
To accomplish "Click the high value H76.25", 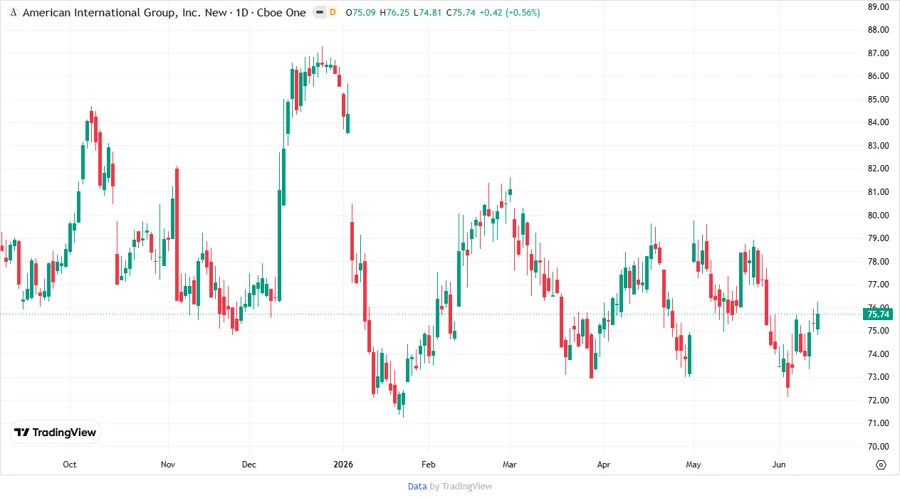I will click(x=394, y=13).
